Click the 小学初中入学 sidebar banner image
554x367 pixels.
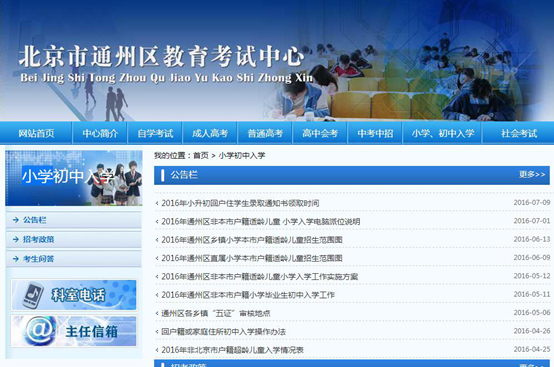coord(74,178)
